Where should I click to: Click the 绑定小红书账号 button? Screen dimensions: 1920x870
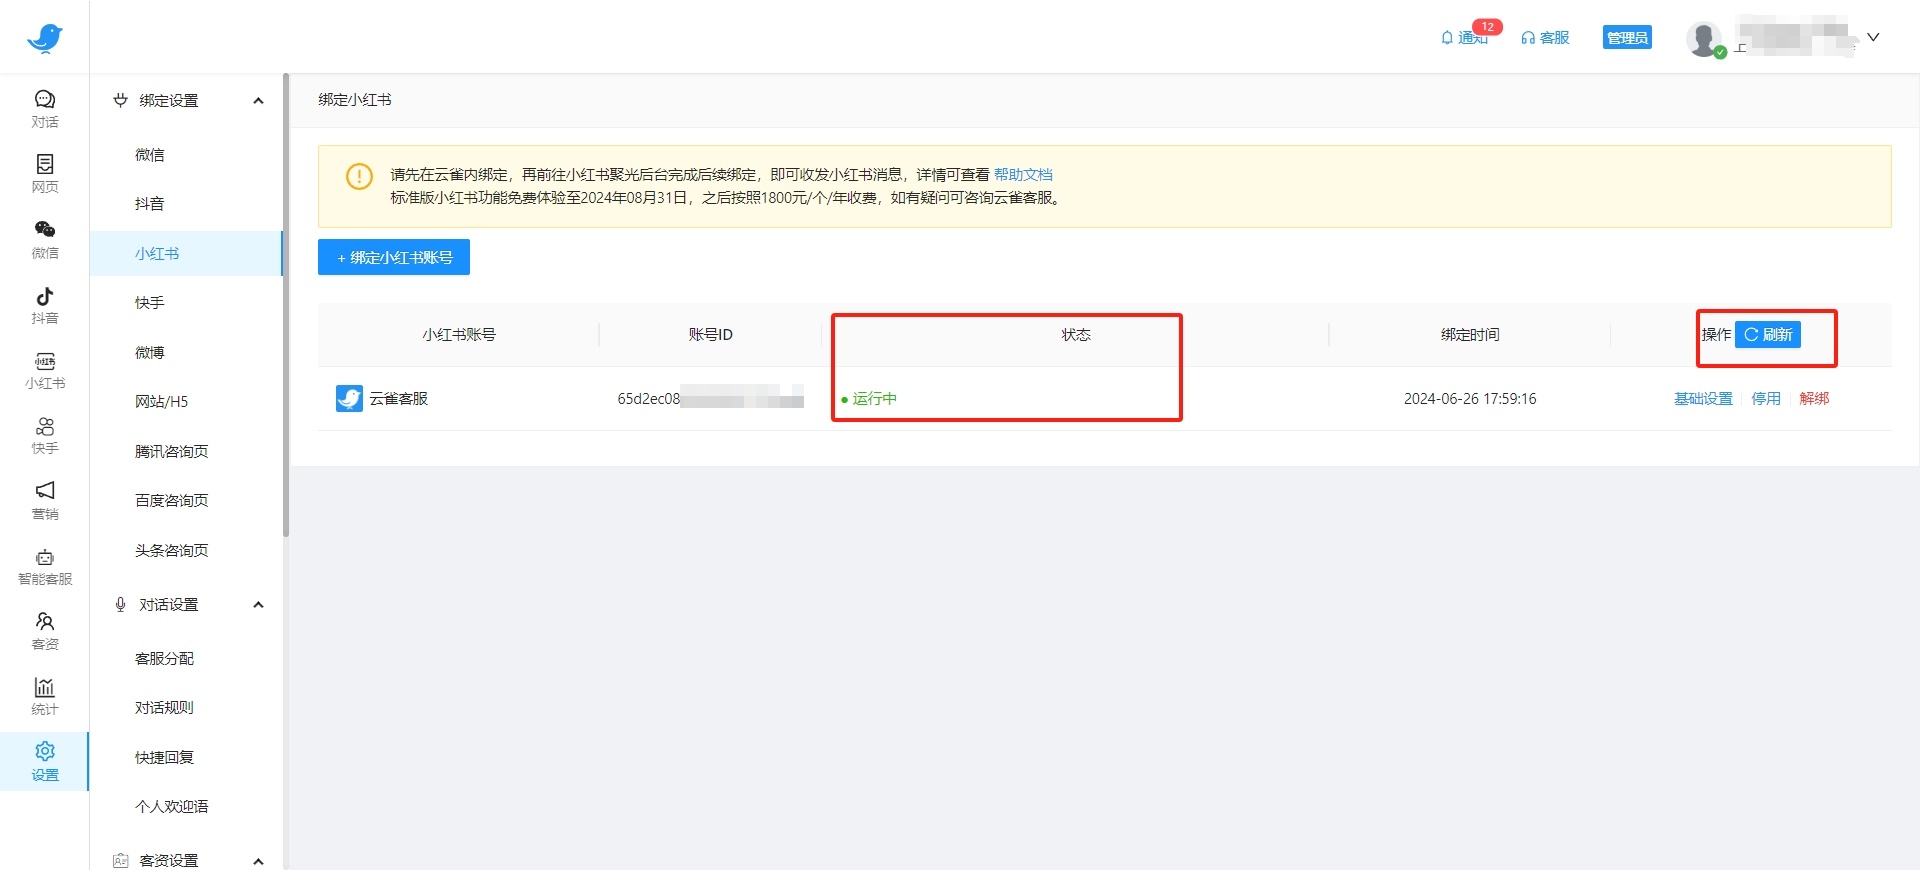[x=394, y=257]
